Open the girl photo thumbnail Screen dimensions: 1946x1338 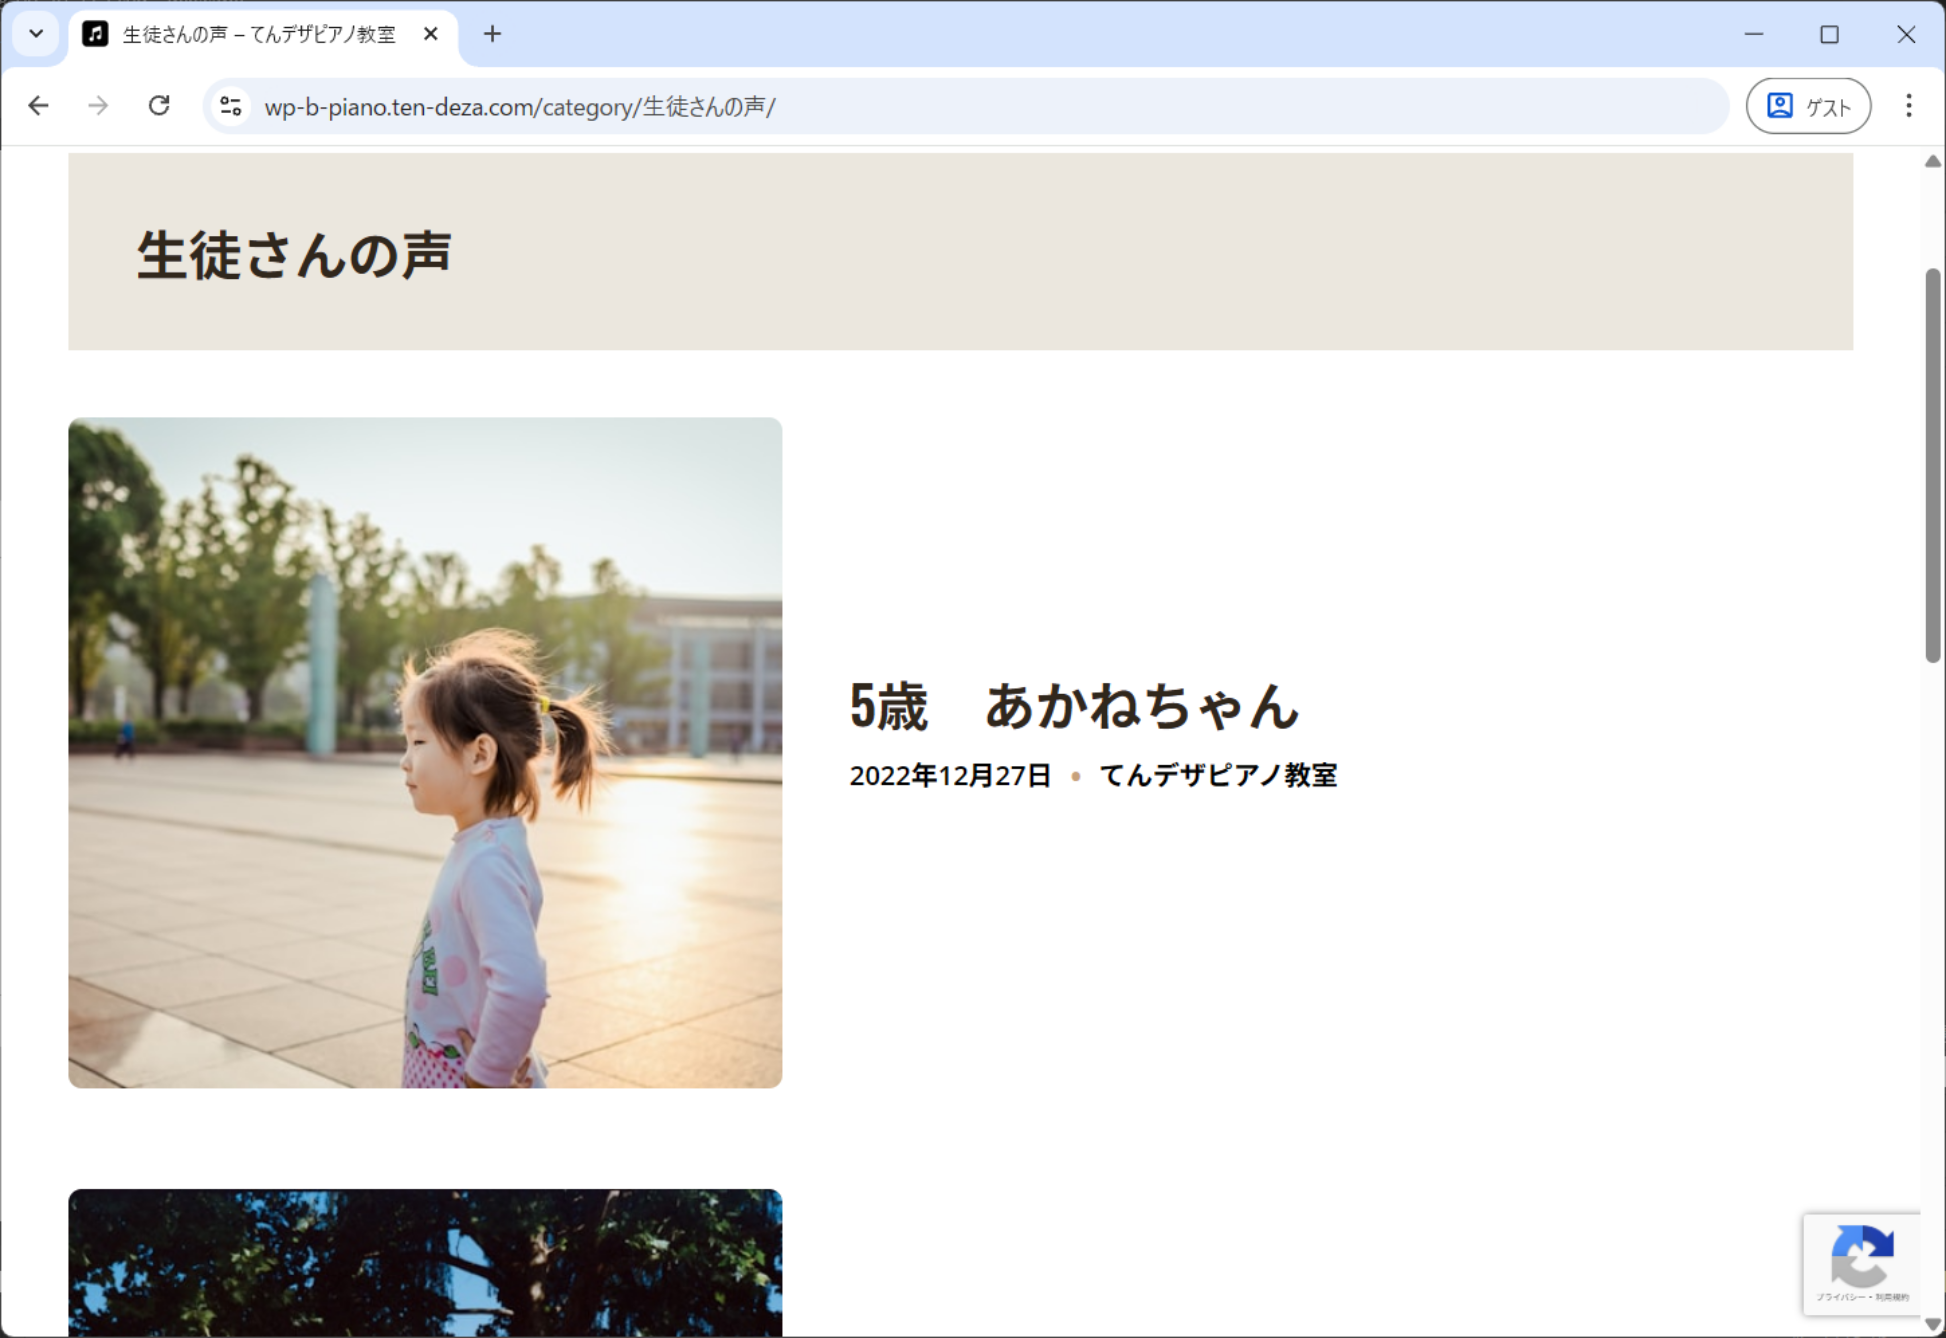[425, 752]
